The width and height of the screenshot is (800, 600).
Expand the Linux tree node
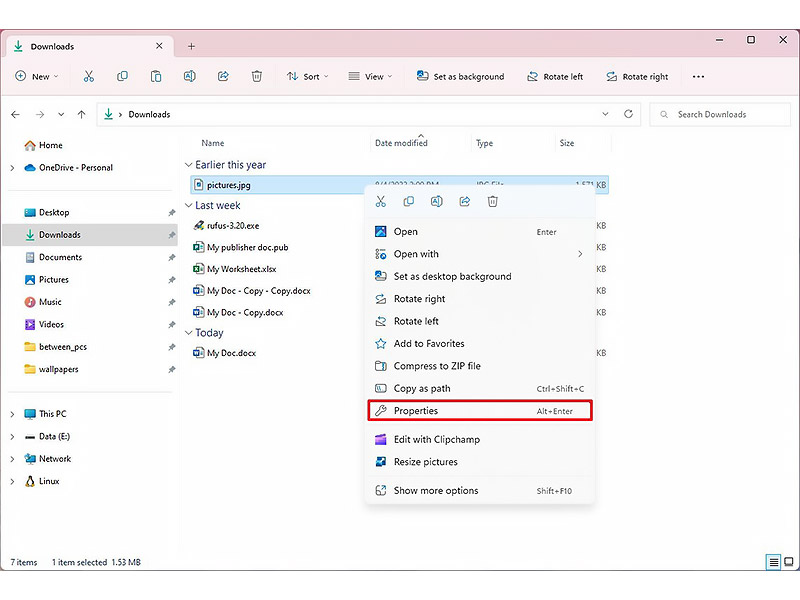[x=12, y=482]
